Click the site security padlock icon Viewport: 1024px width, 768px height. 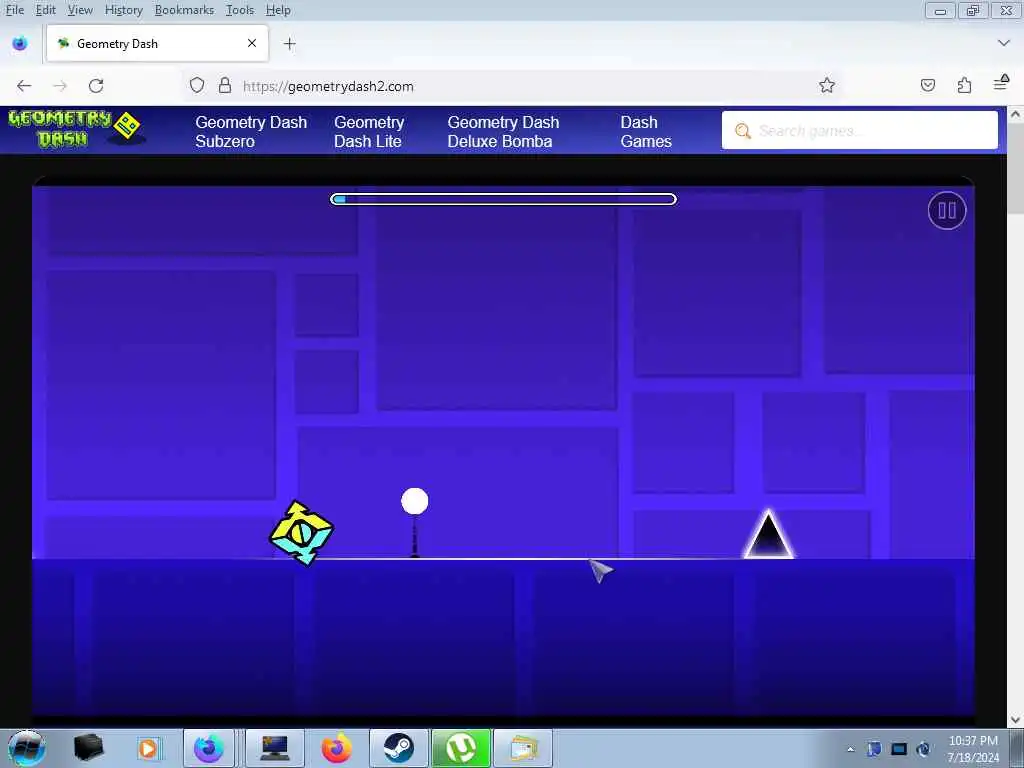[x=225, y=86]
